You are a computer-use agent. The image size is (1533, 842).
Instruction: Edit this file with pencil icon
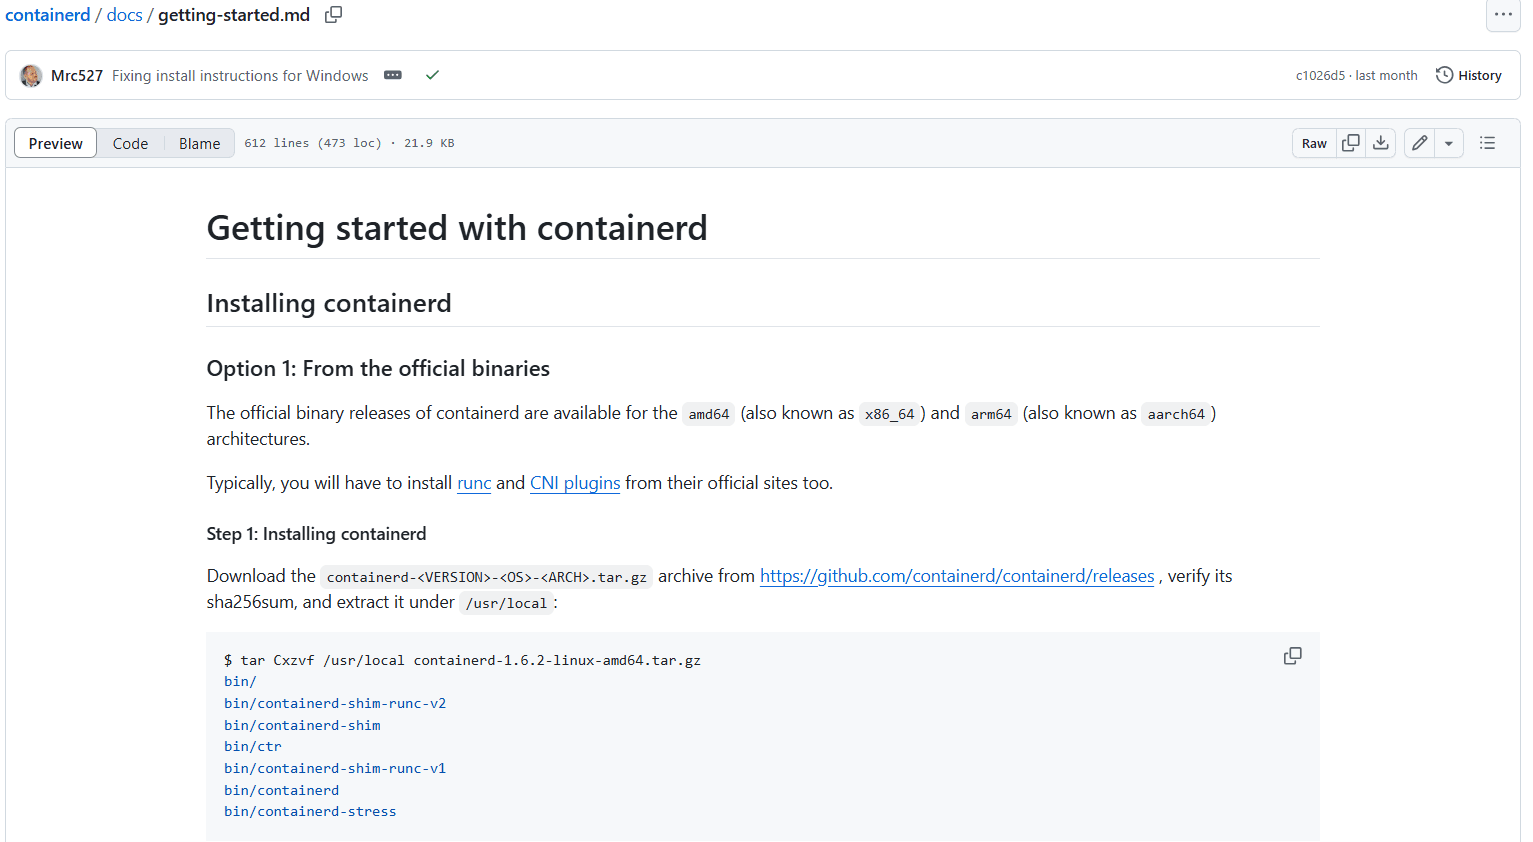click(x=1419, y=143)
